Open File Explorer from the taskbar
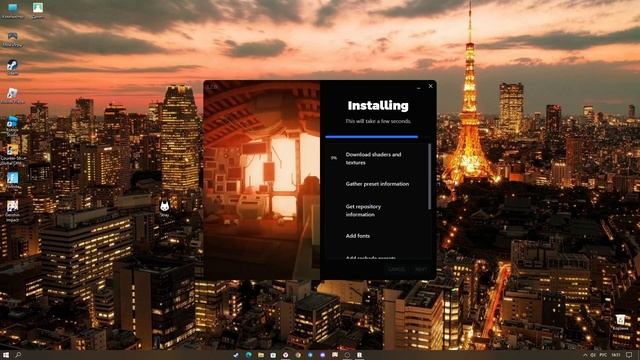The width and height of the screenshot is (640, 360). tap(261, 355)
